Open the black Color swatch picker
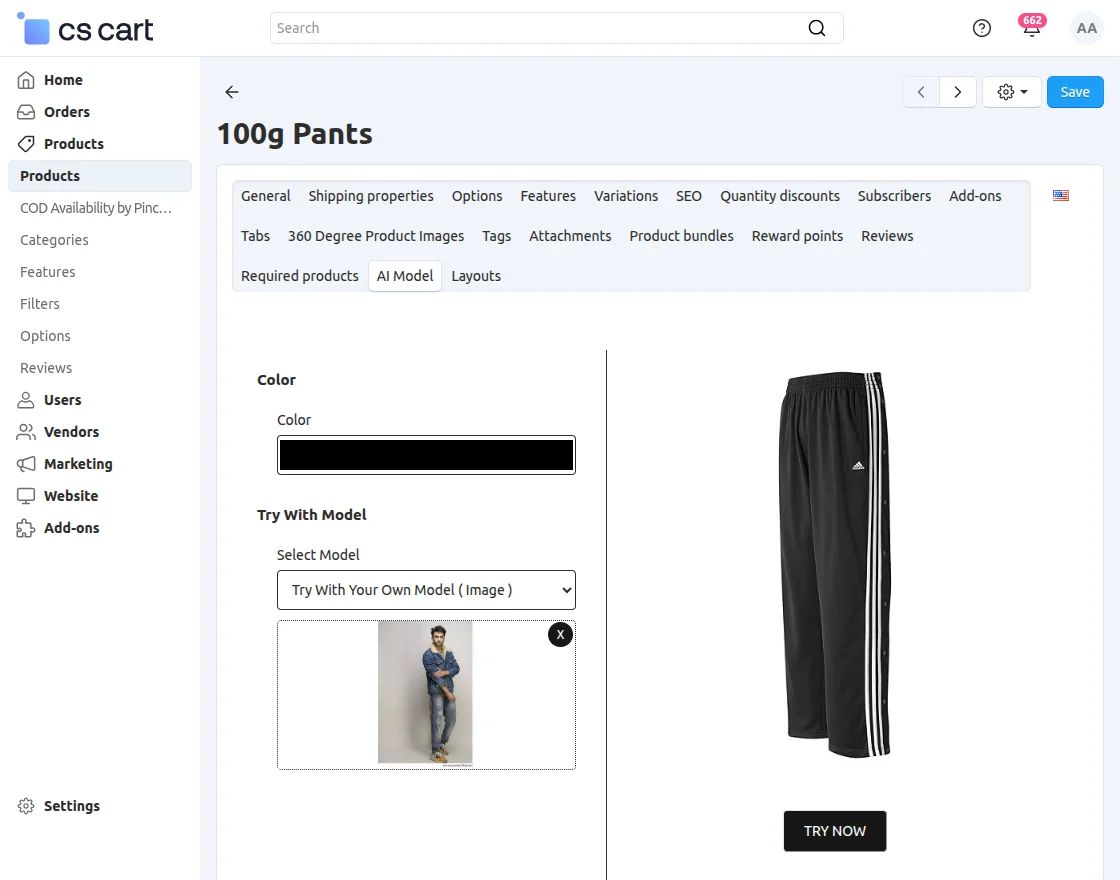This screenshot has width=1120, height=880. coord(426,455)
